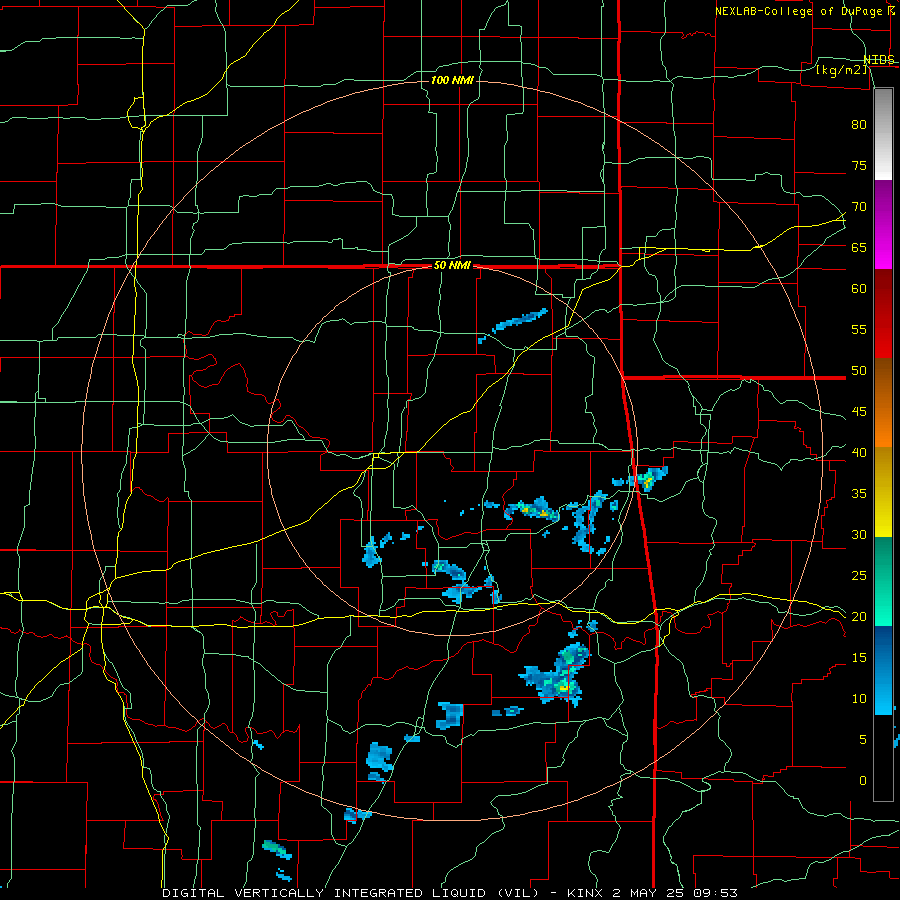
Task: Click the legend value 25
Action: pyautogui.click(x=859, y=576)
